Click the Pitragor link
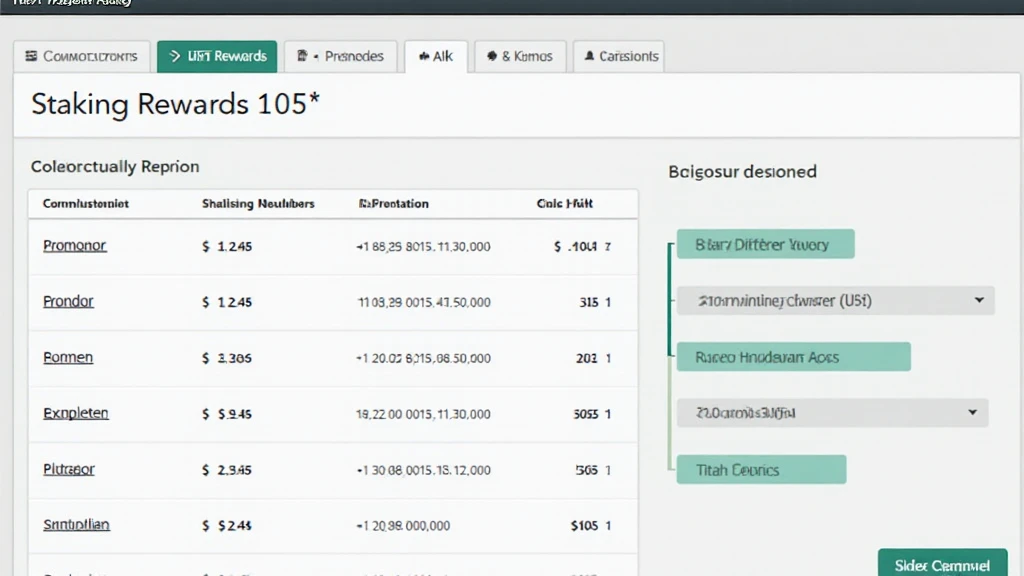Screen dimensions: 1024x576 pos(69,469)
